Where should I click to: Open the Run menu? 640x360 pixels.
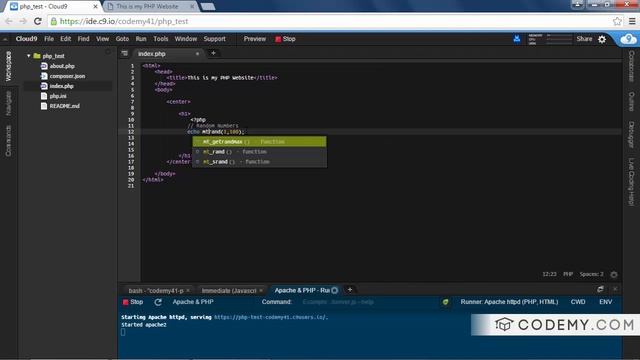tap(141, 39)
